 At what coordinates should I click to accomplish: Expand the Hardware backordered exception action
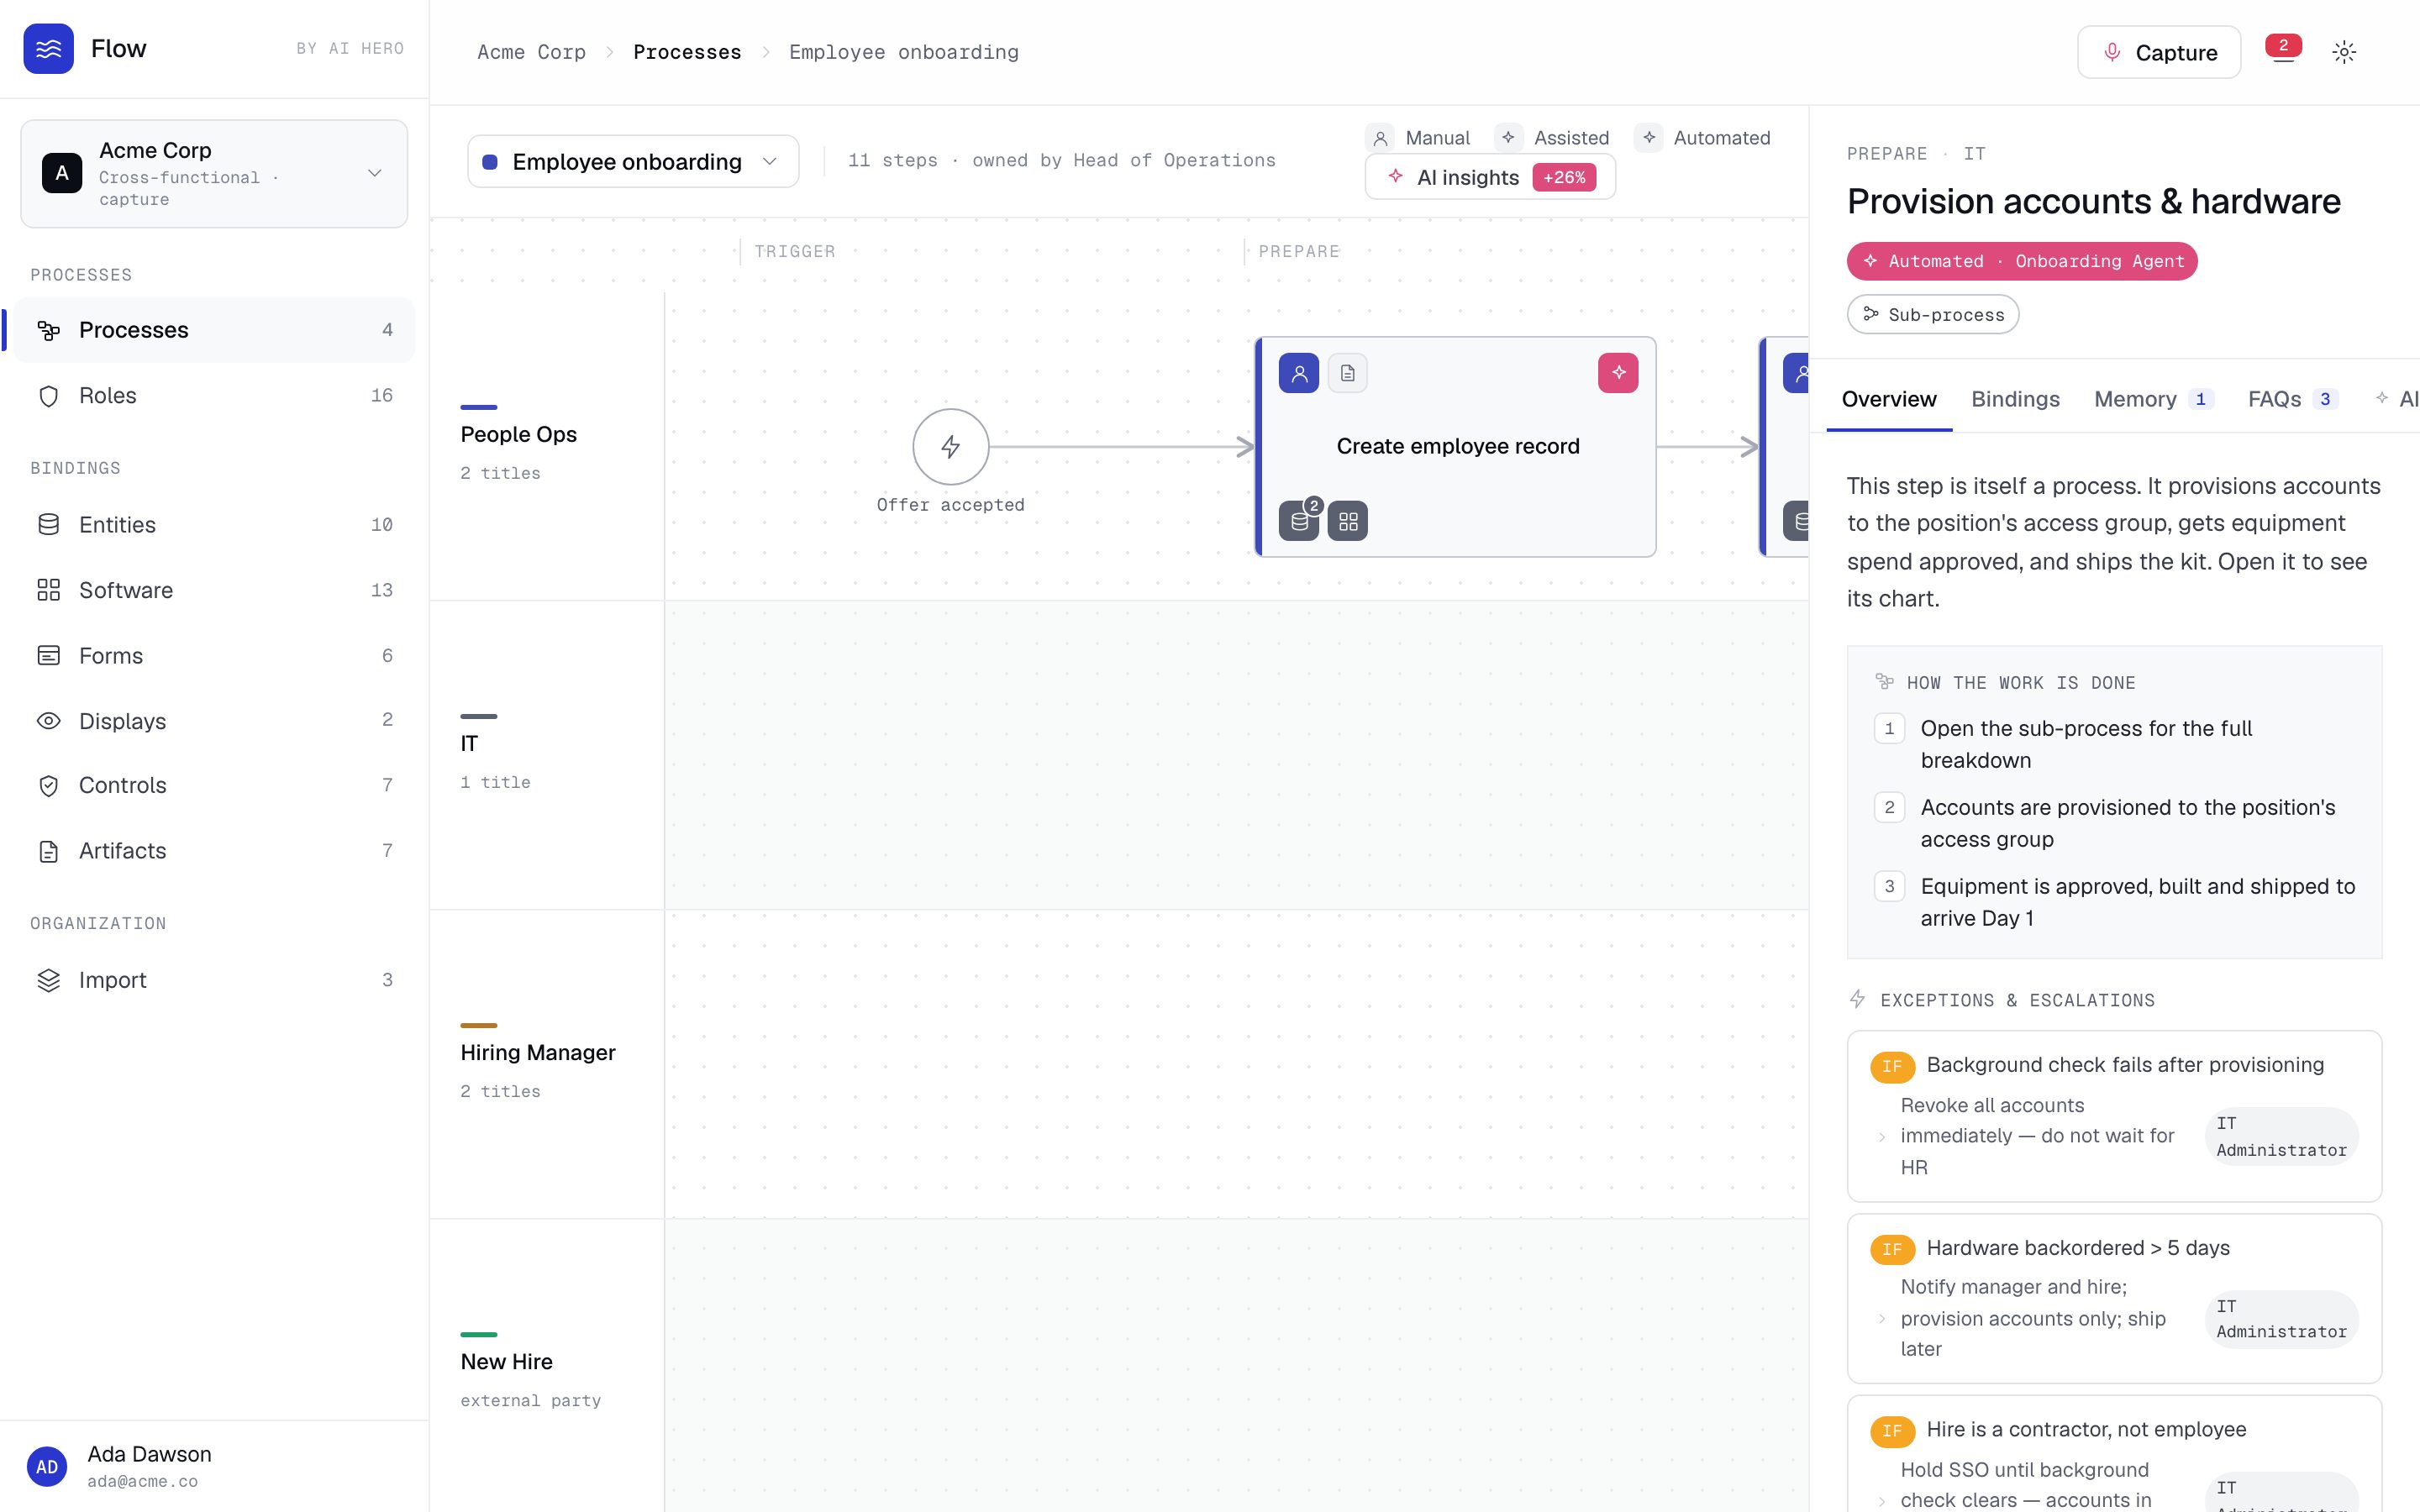1882,1319
